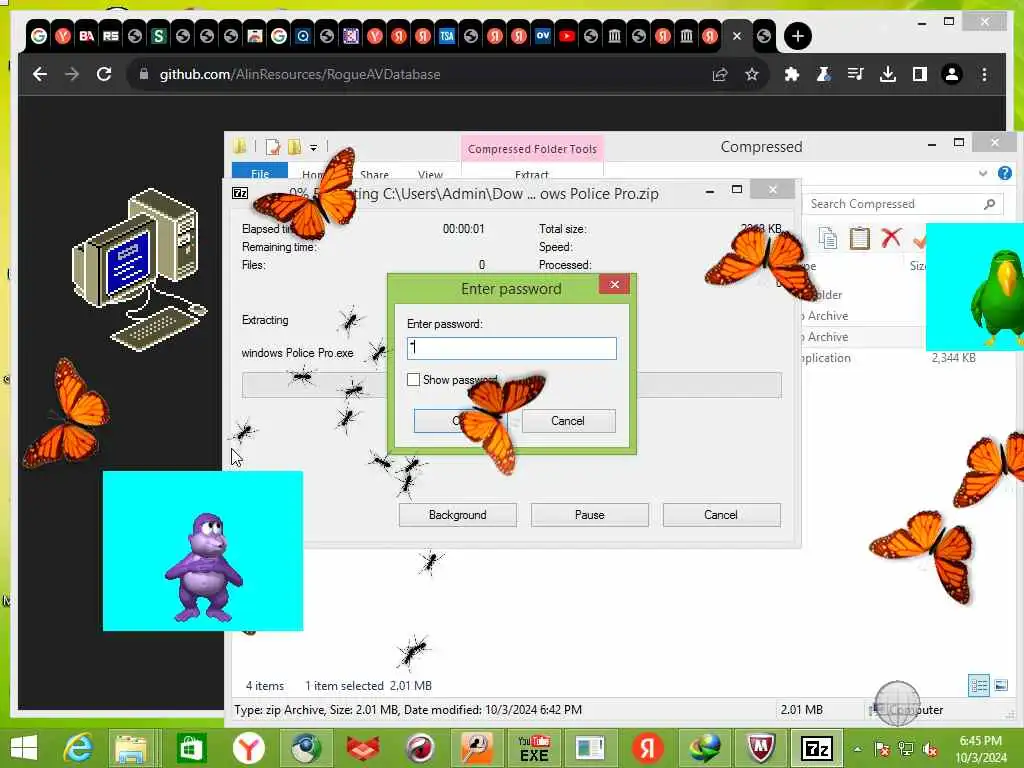Share this page via toolbar icon
This screenshot has height=768, width=1024.
point(720,74)
